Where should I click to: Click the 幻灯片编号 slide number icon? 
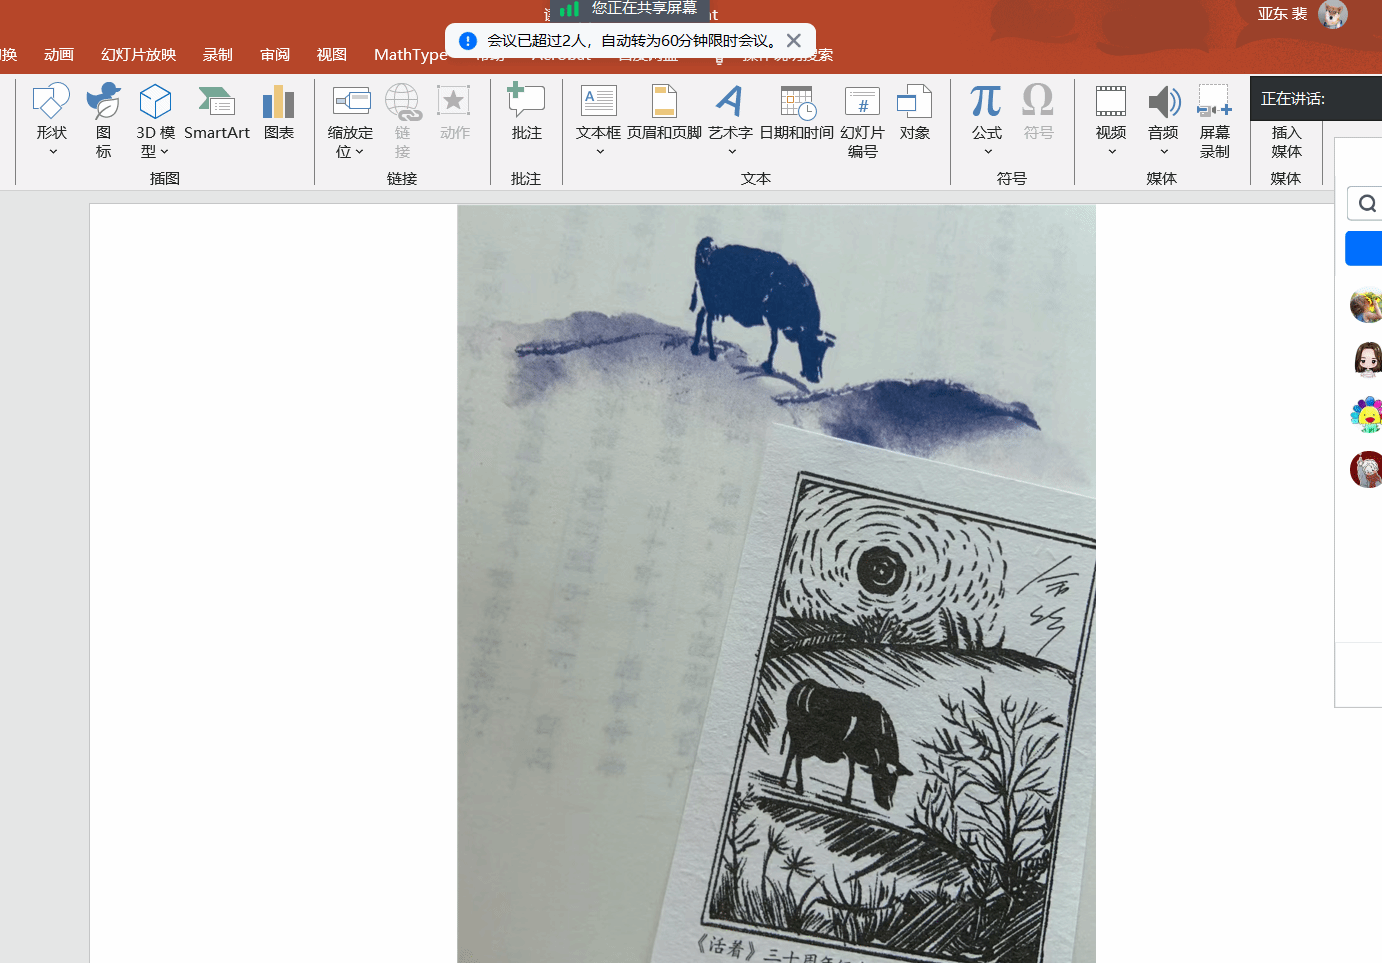click(x=862, y=120)
